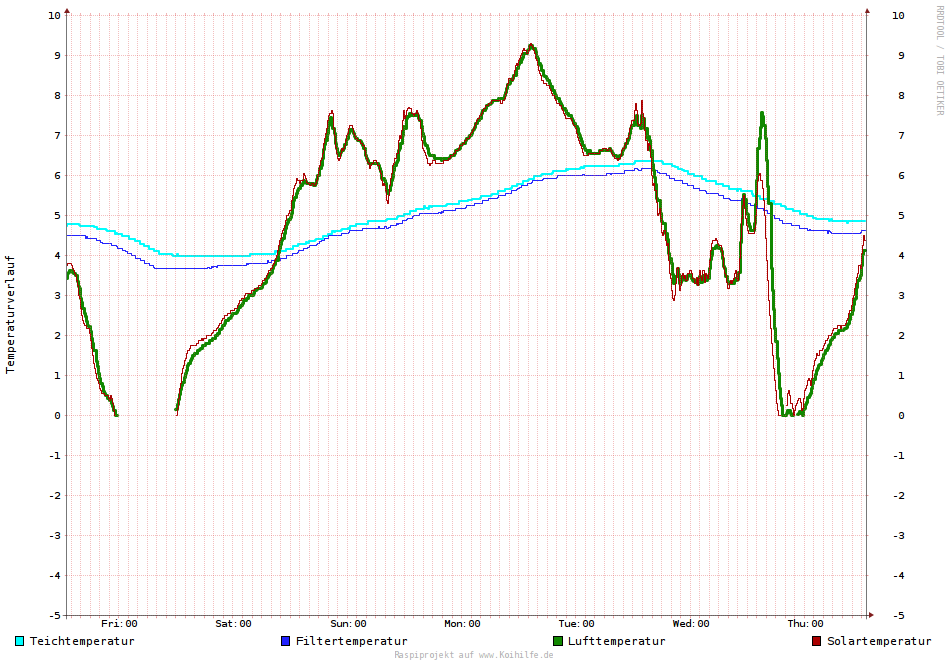Select the Filtertemperatur legend label

coord(351,641)
